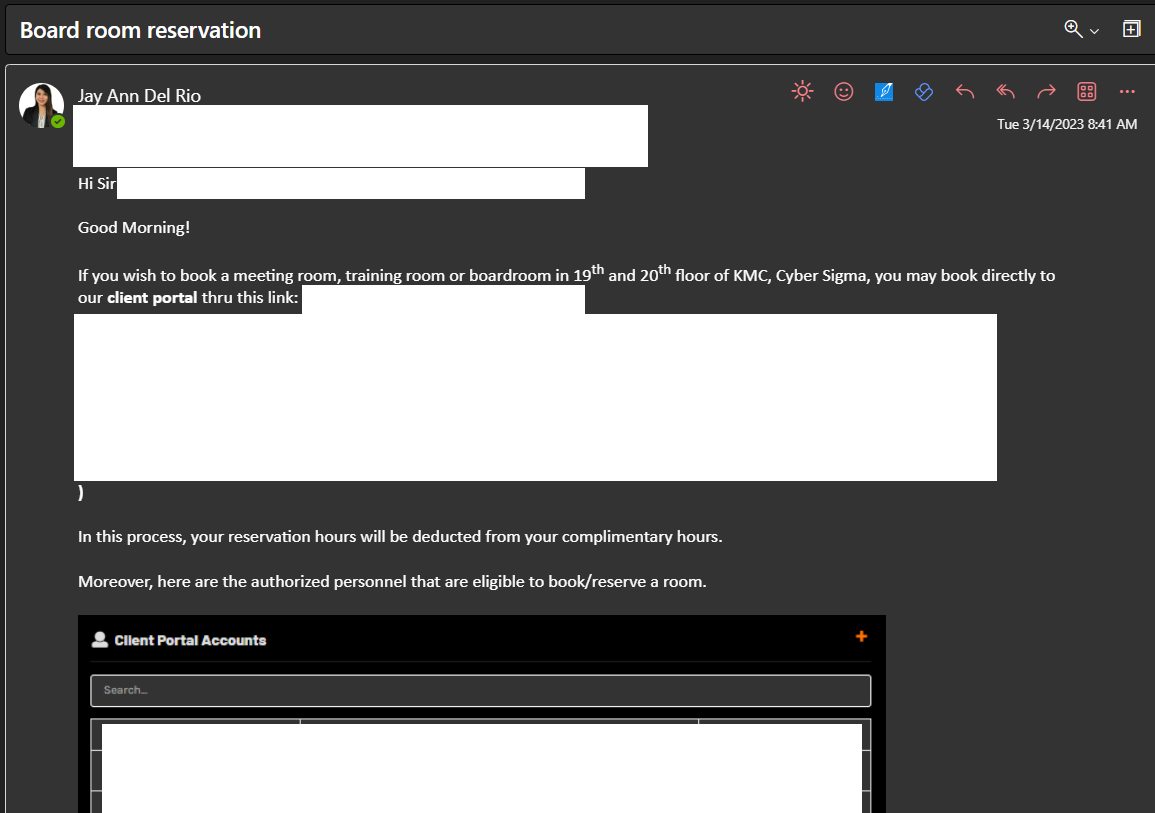This screenshot has width=1155, height=813.
Task: Click the blue pen compose icon
Action: (x=884, y=91)
